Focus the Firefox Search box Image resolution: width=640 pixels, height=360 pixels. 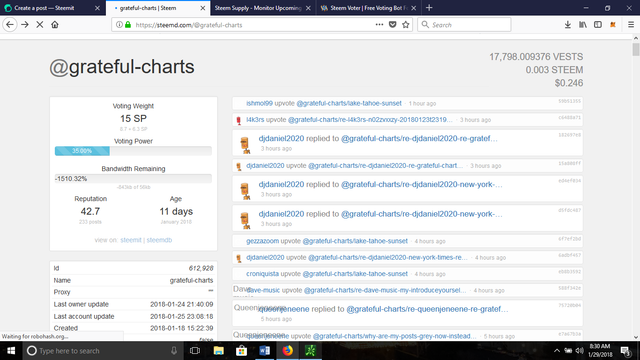click(x=464, y=24)
